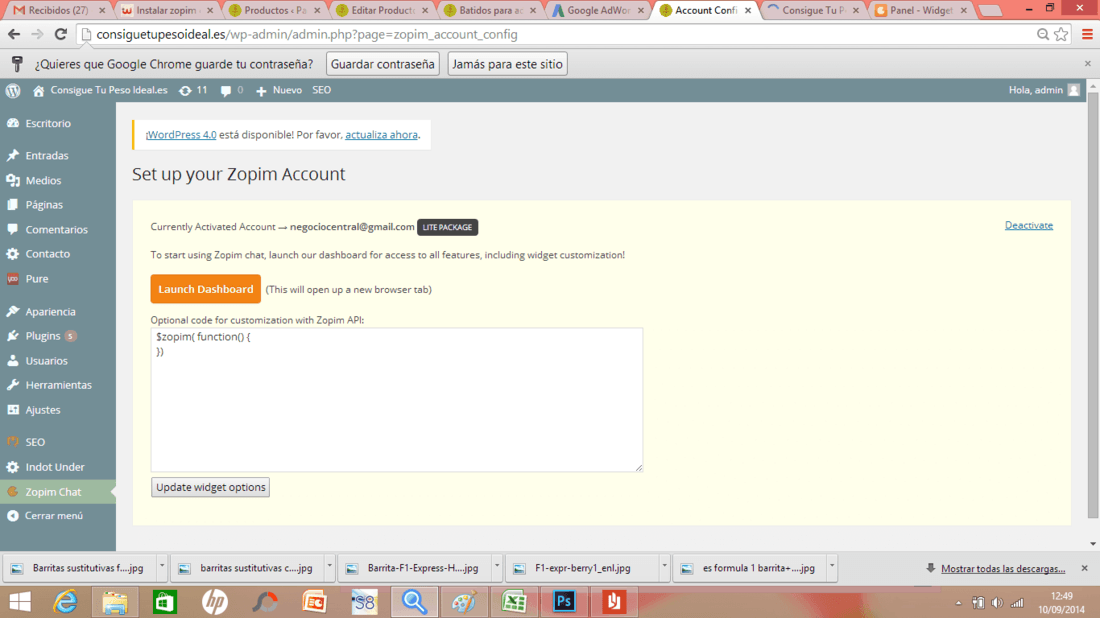Click Update widget options button

210,487
